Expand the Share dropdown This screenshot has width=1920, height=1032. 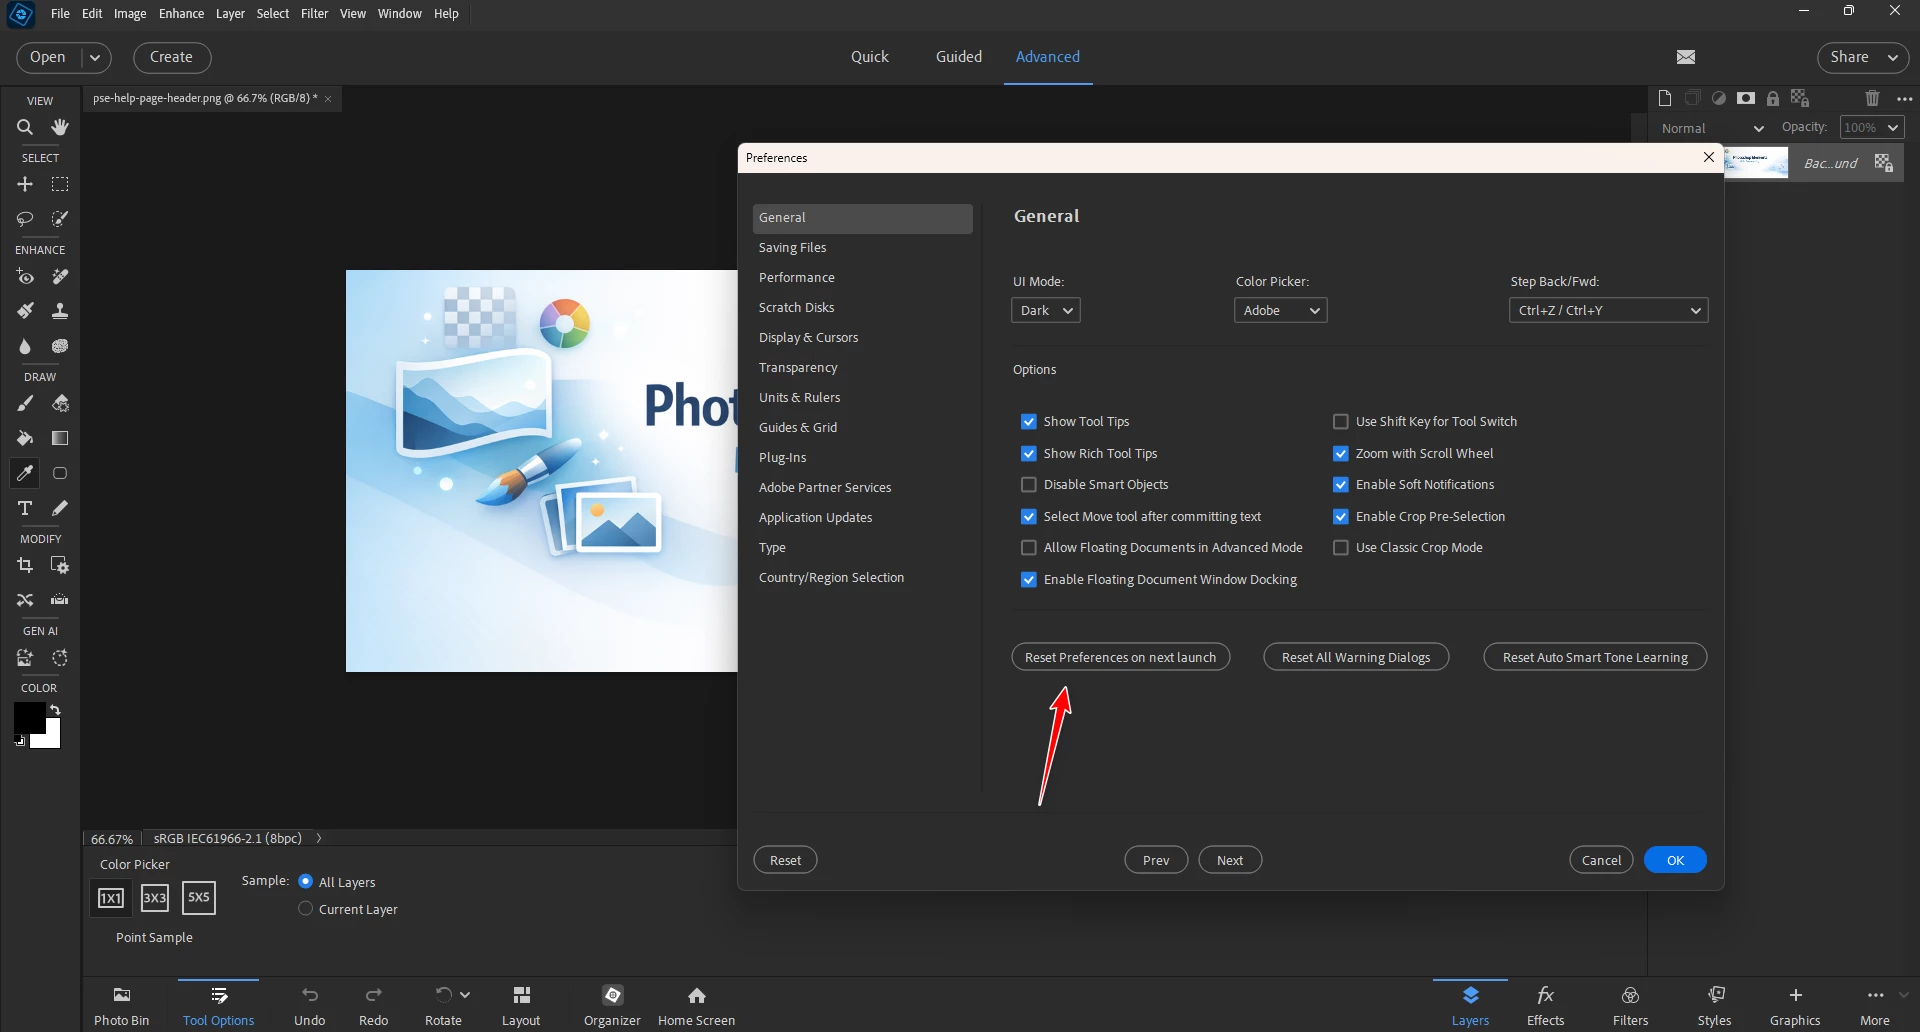click(x=1892, y=58)
